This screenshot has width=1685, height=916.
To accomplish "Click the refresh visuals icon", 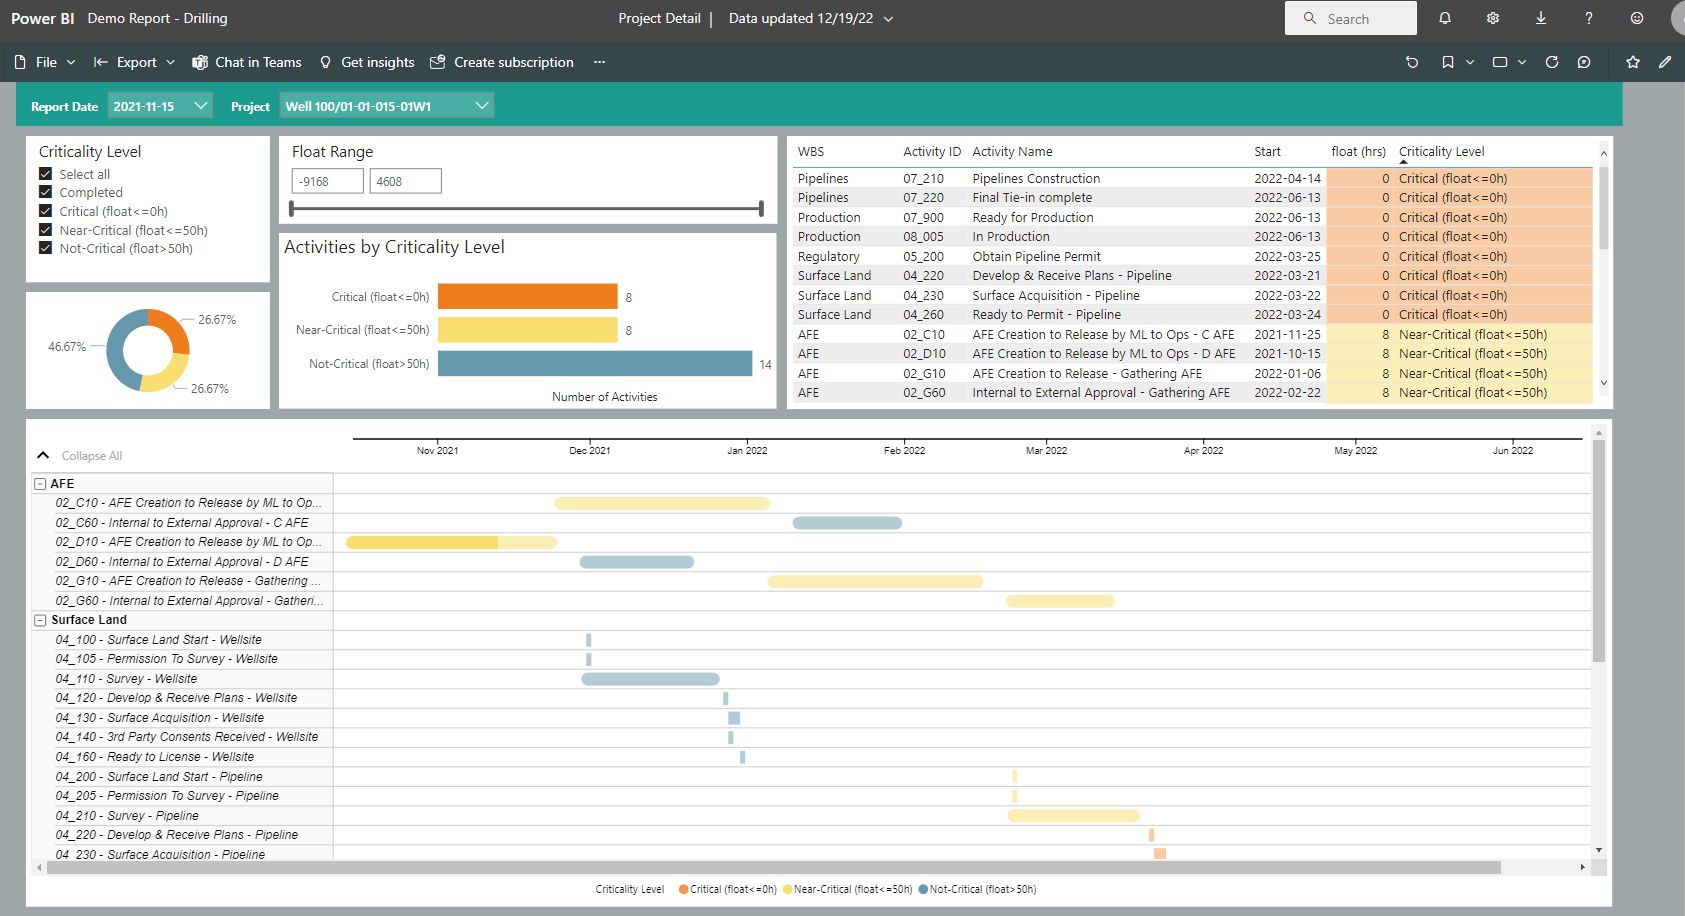I will point(1552,62).
